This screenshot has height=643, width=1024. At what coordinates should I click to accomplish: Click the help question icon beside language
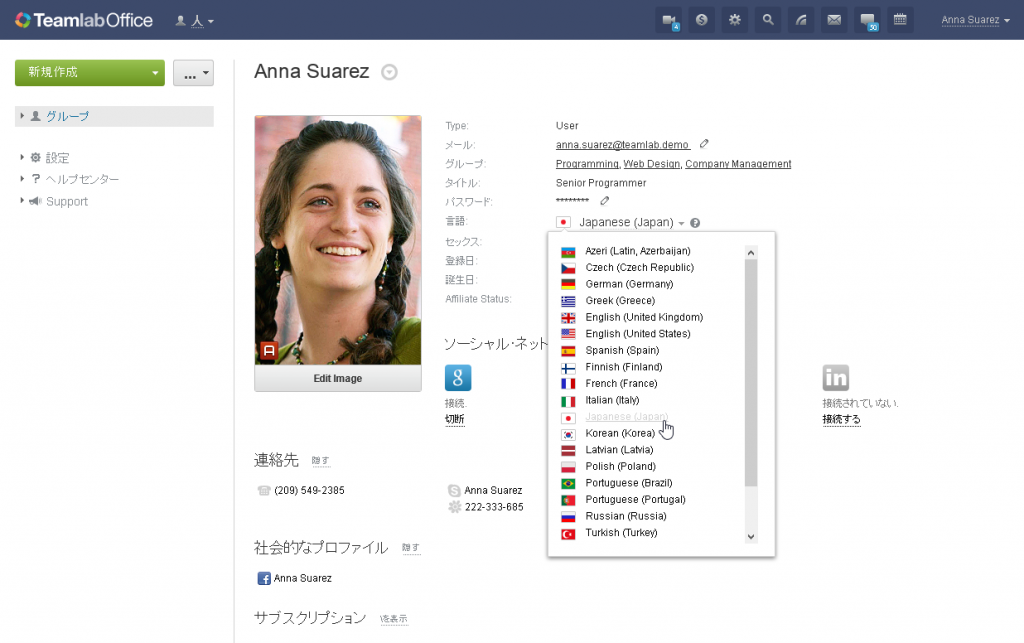coord(695,223)
